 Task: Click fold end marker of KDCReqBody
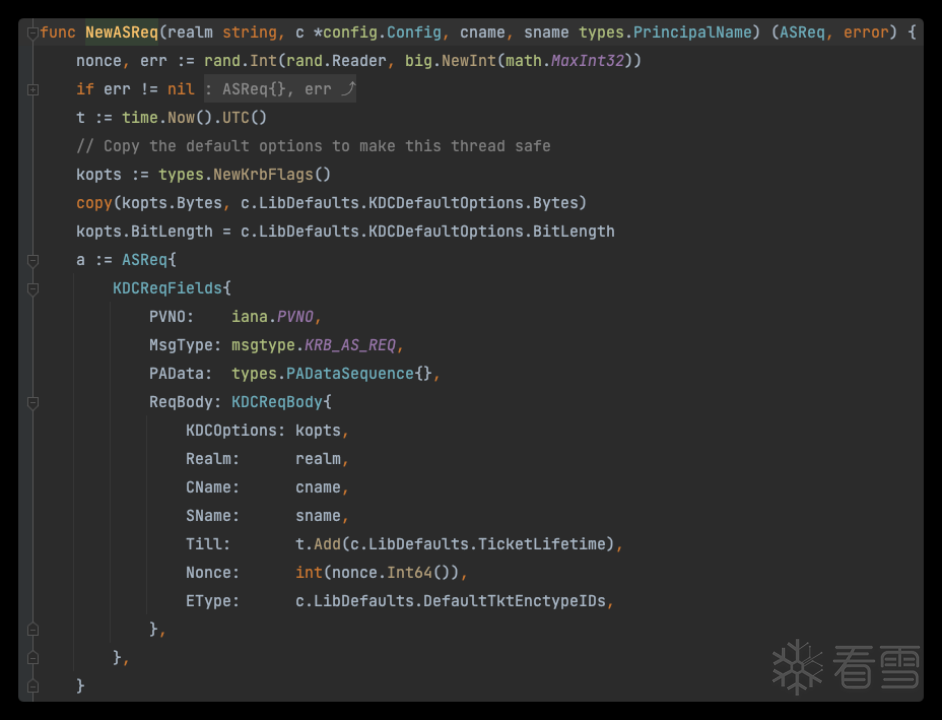point(33,629)
